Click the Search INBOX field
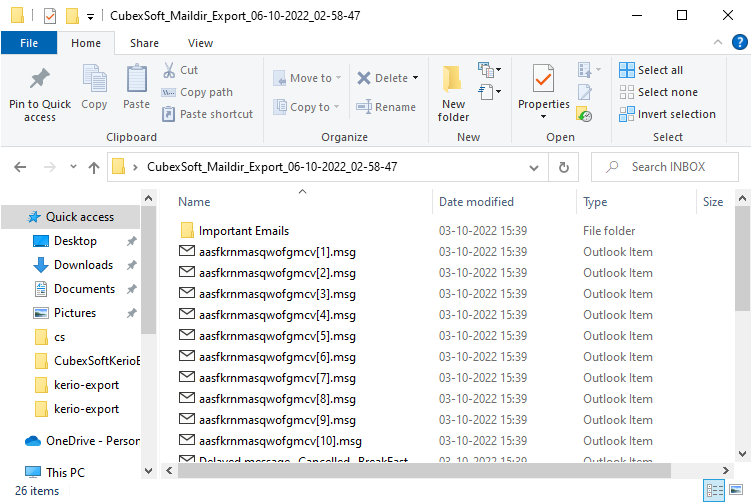Image resolution: width=752 pixels, height=503 pixels. click(665, 167)
